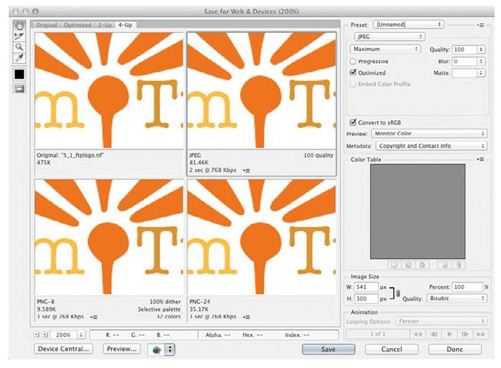Select the JPEG preview pane
The width and height of the screenshot is (501, 368).
pos(262,91)
